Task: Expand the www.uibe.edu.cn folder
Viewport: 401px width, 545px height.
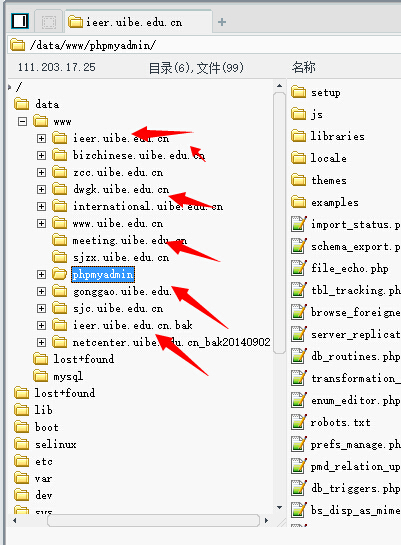Action: [41, 223]
